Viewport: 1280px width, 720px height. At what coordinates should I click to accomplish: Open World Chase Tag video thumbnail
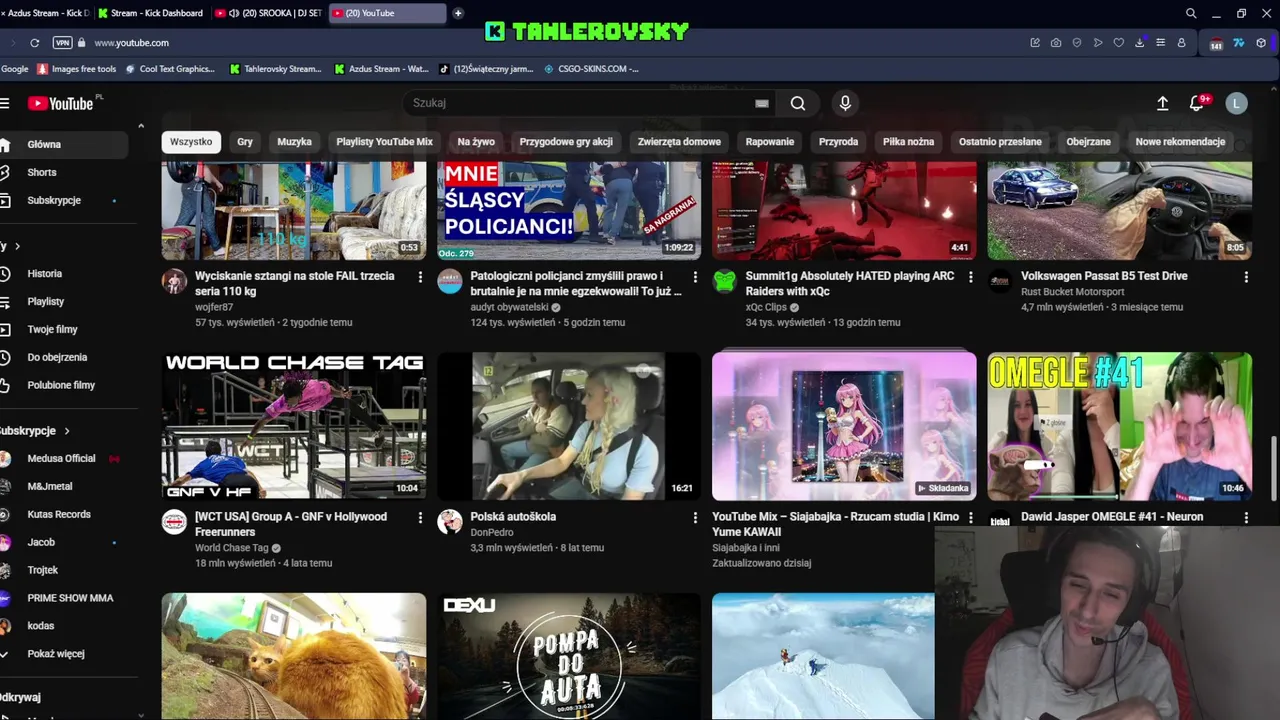point(294,425)
